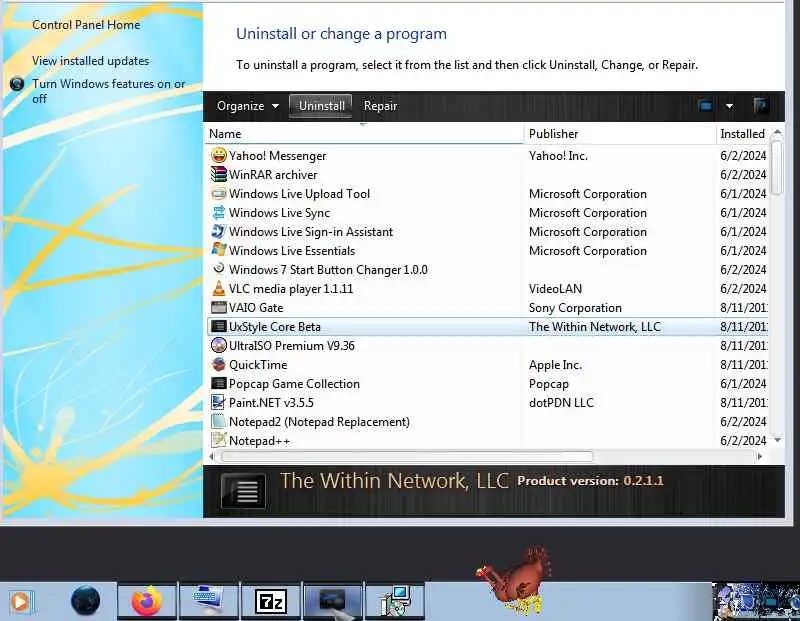Open Firefox from the taskbar

pyautogui.click(x=147, y=601)
